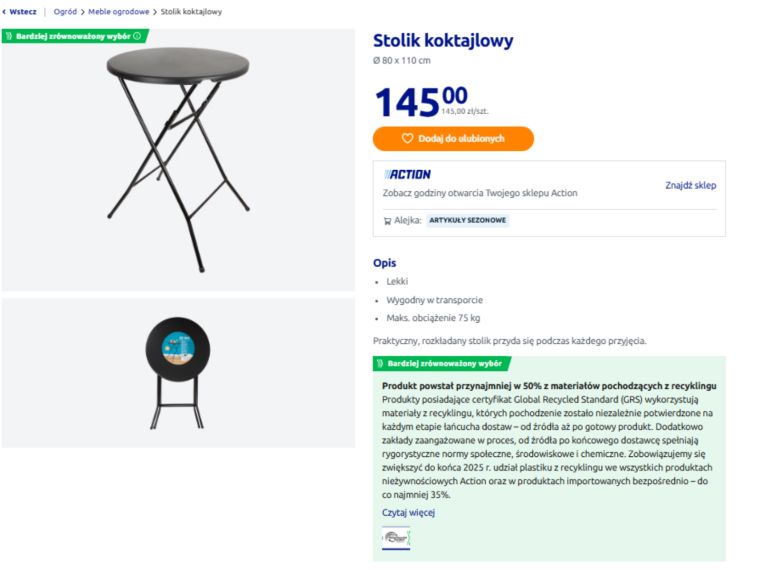Viewport: 760px width, 570px height.
Task: Click the back chevron beside Wstecz
Action: [4, 12]
